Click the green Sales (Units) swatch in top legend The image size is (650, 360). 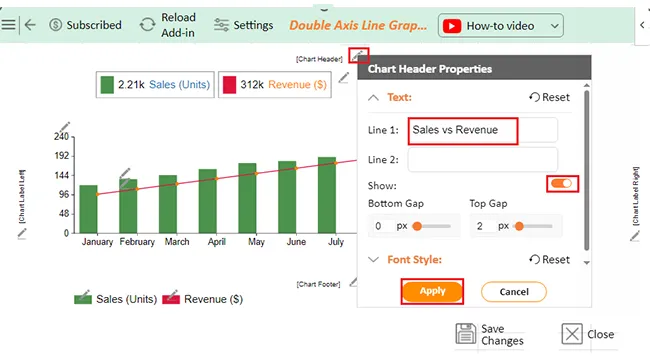[107, 85]
